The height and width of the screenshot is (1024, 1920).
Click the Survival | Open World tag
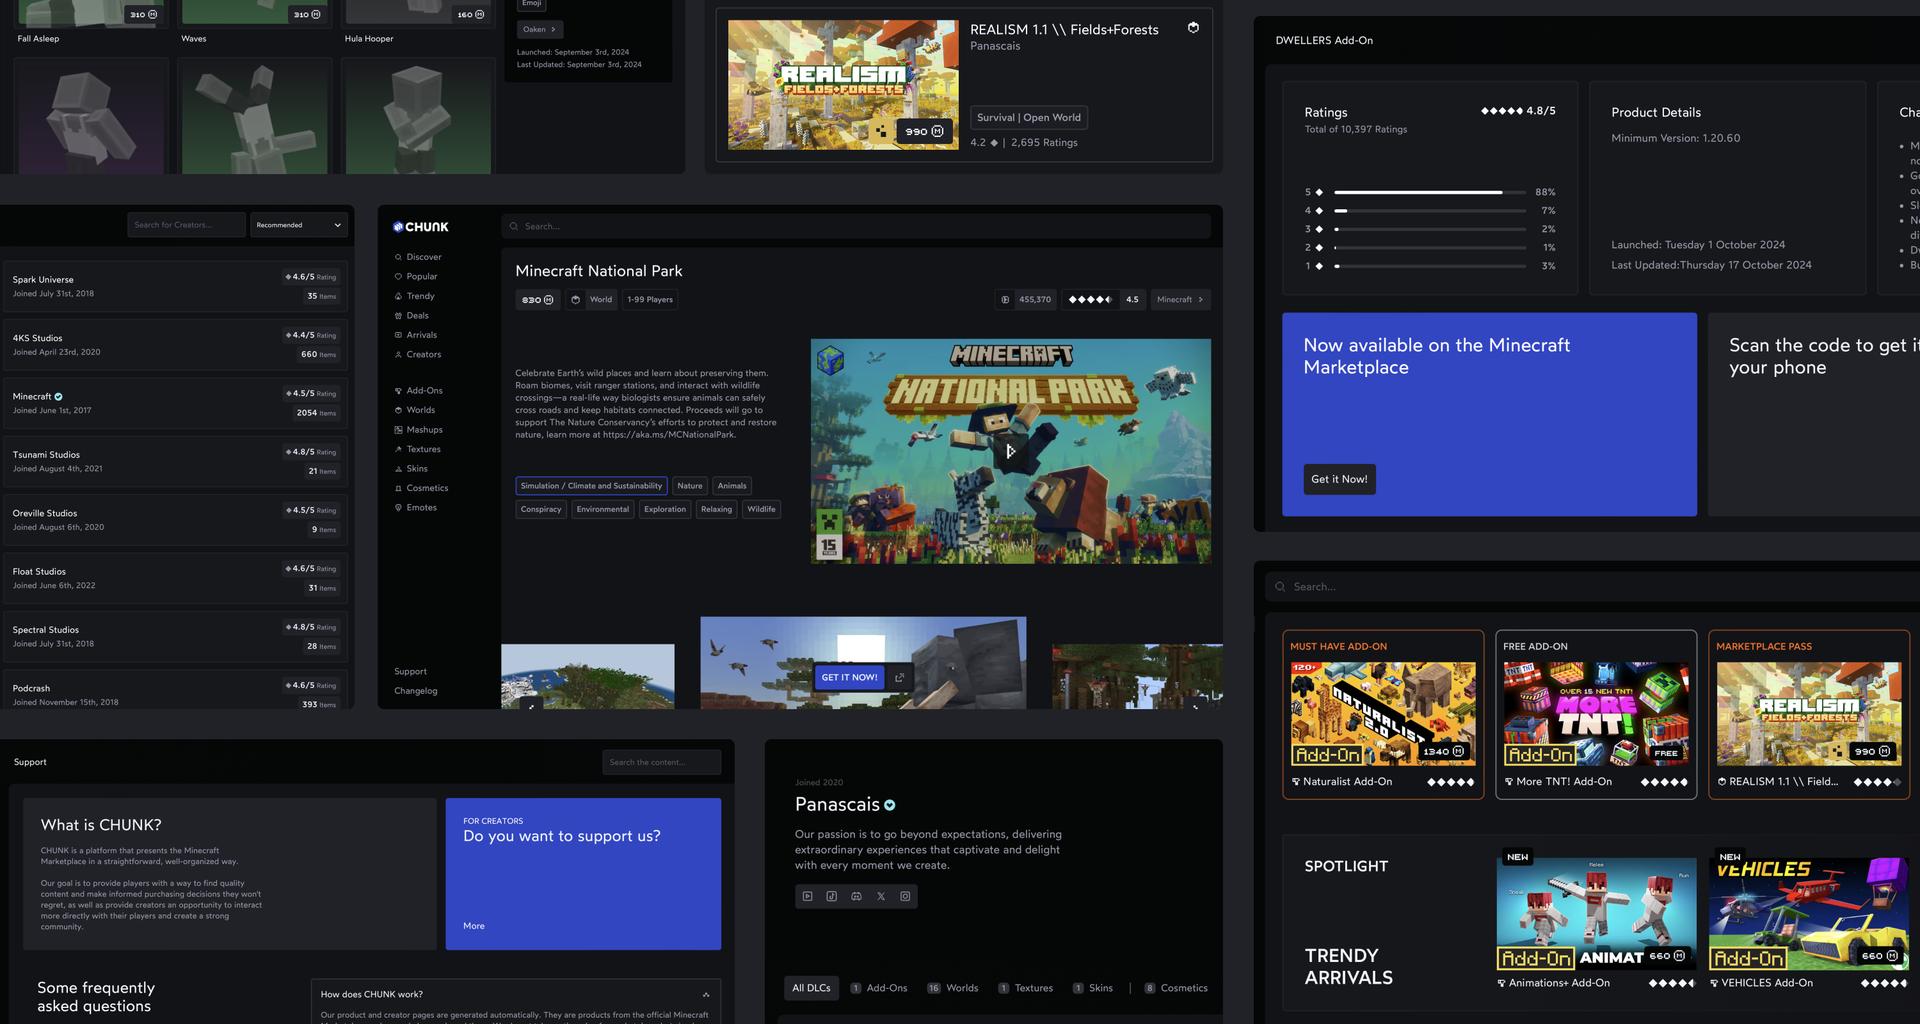(x=1029, y=118)
